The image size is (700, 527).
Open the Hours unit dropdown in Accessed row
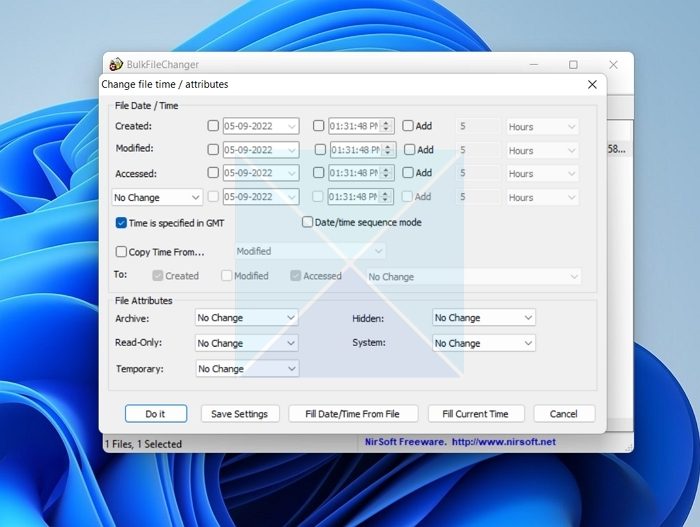tap(542, 174)
